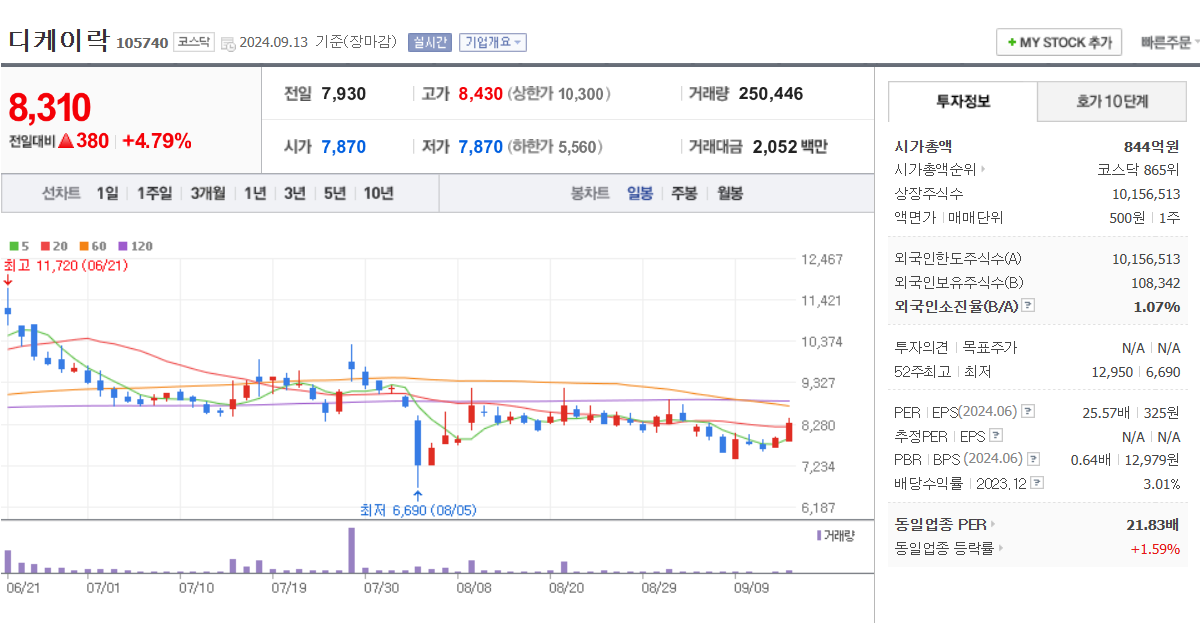Click the help icon next to 배당수익률 2023.12
This screenshot has height=623, width=1200.
1037,483
